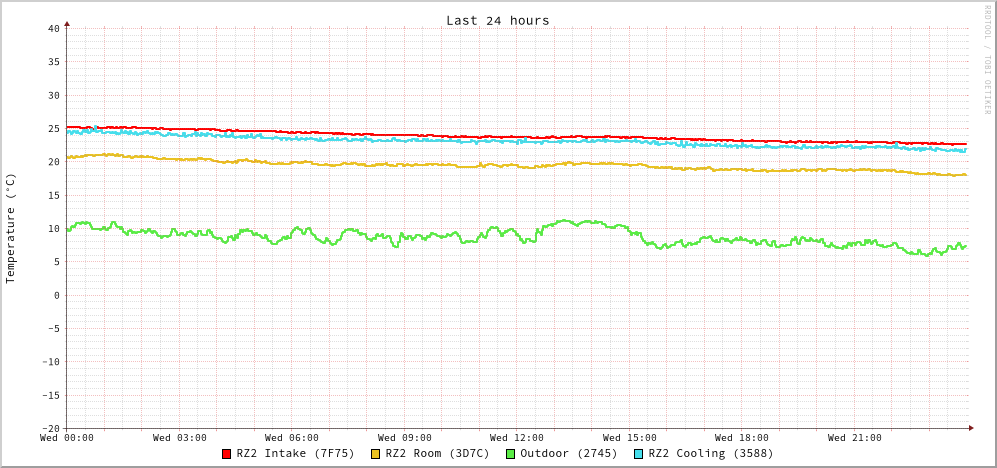This screenshot has height=468, width=997.
Task: Click the "Wed 21:00" time label
Action: pyautogui.click(x=855, y=437)
